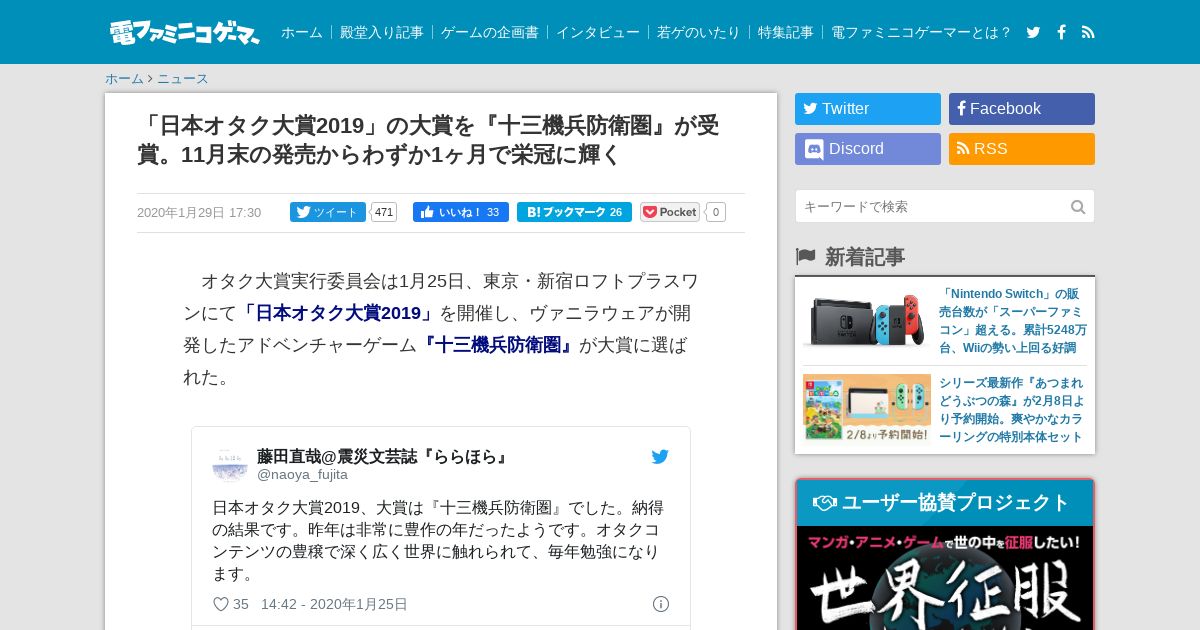
Task: Click the Twitter bird in embedded tweet
Action: coord(660,457)
